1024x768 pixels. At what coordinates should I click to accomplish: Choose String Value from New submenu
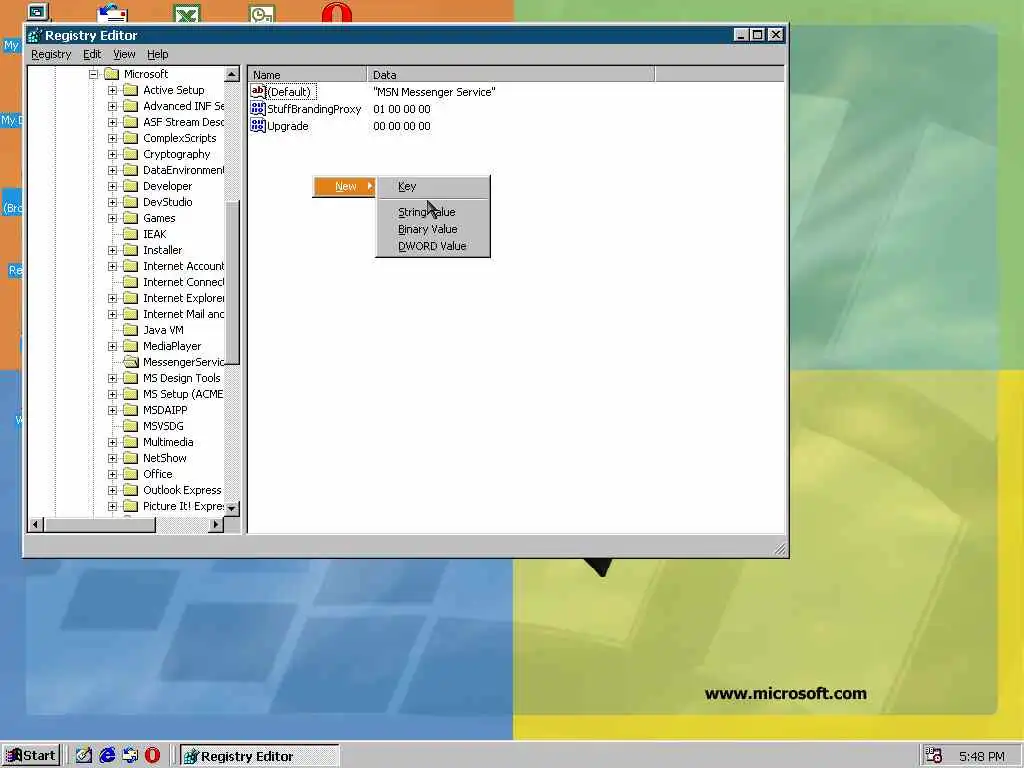point(433,212)
